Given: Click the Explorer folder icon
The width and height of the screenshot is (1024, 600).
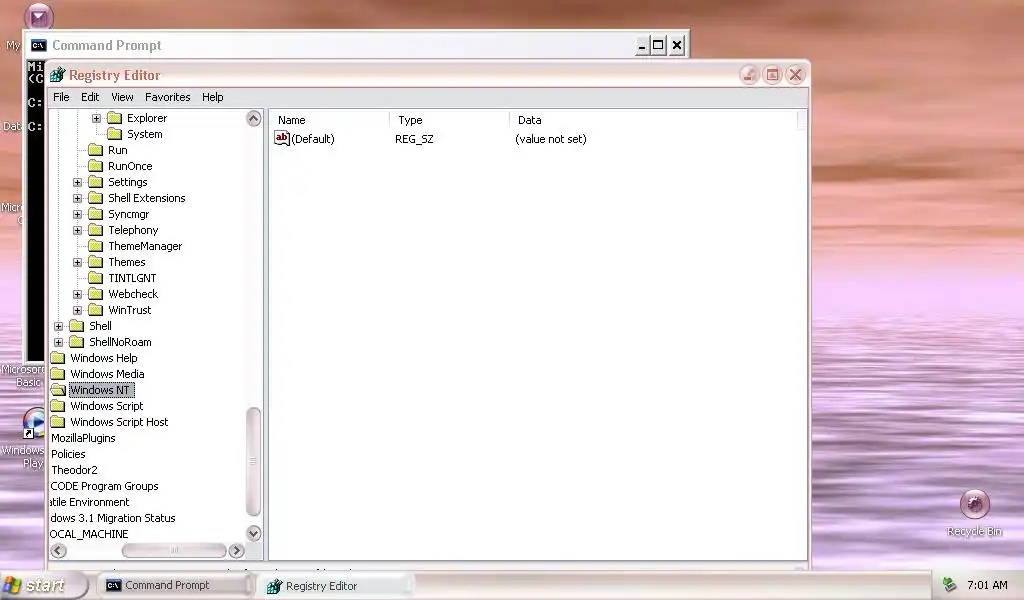Looking at the screenshot, I should (x=115, y=118).
